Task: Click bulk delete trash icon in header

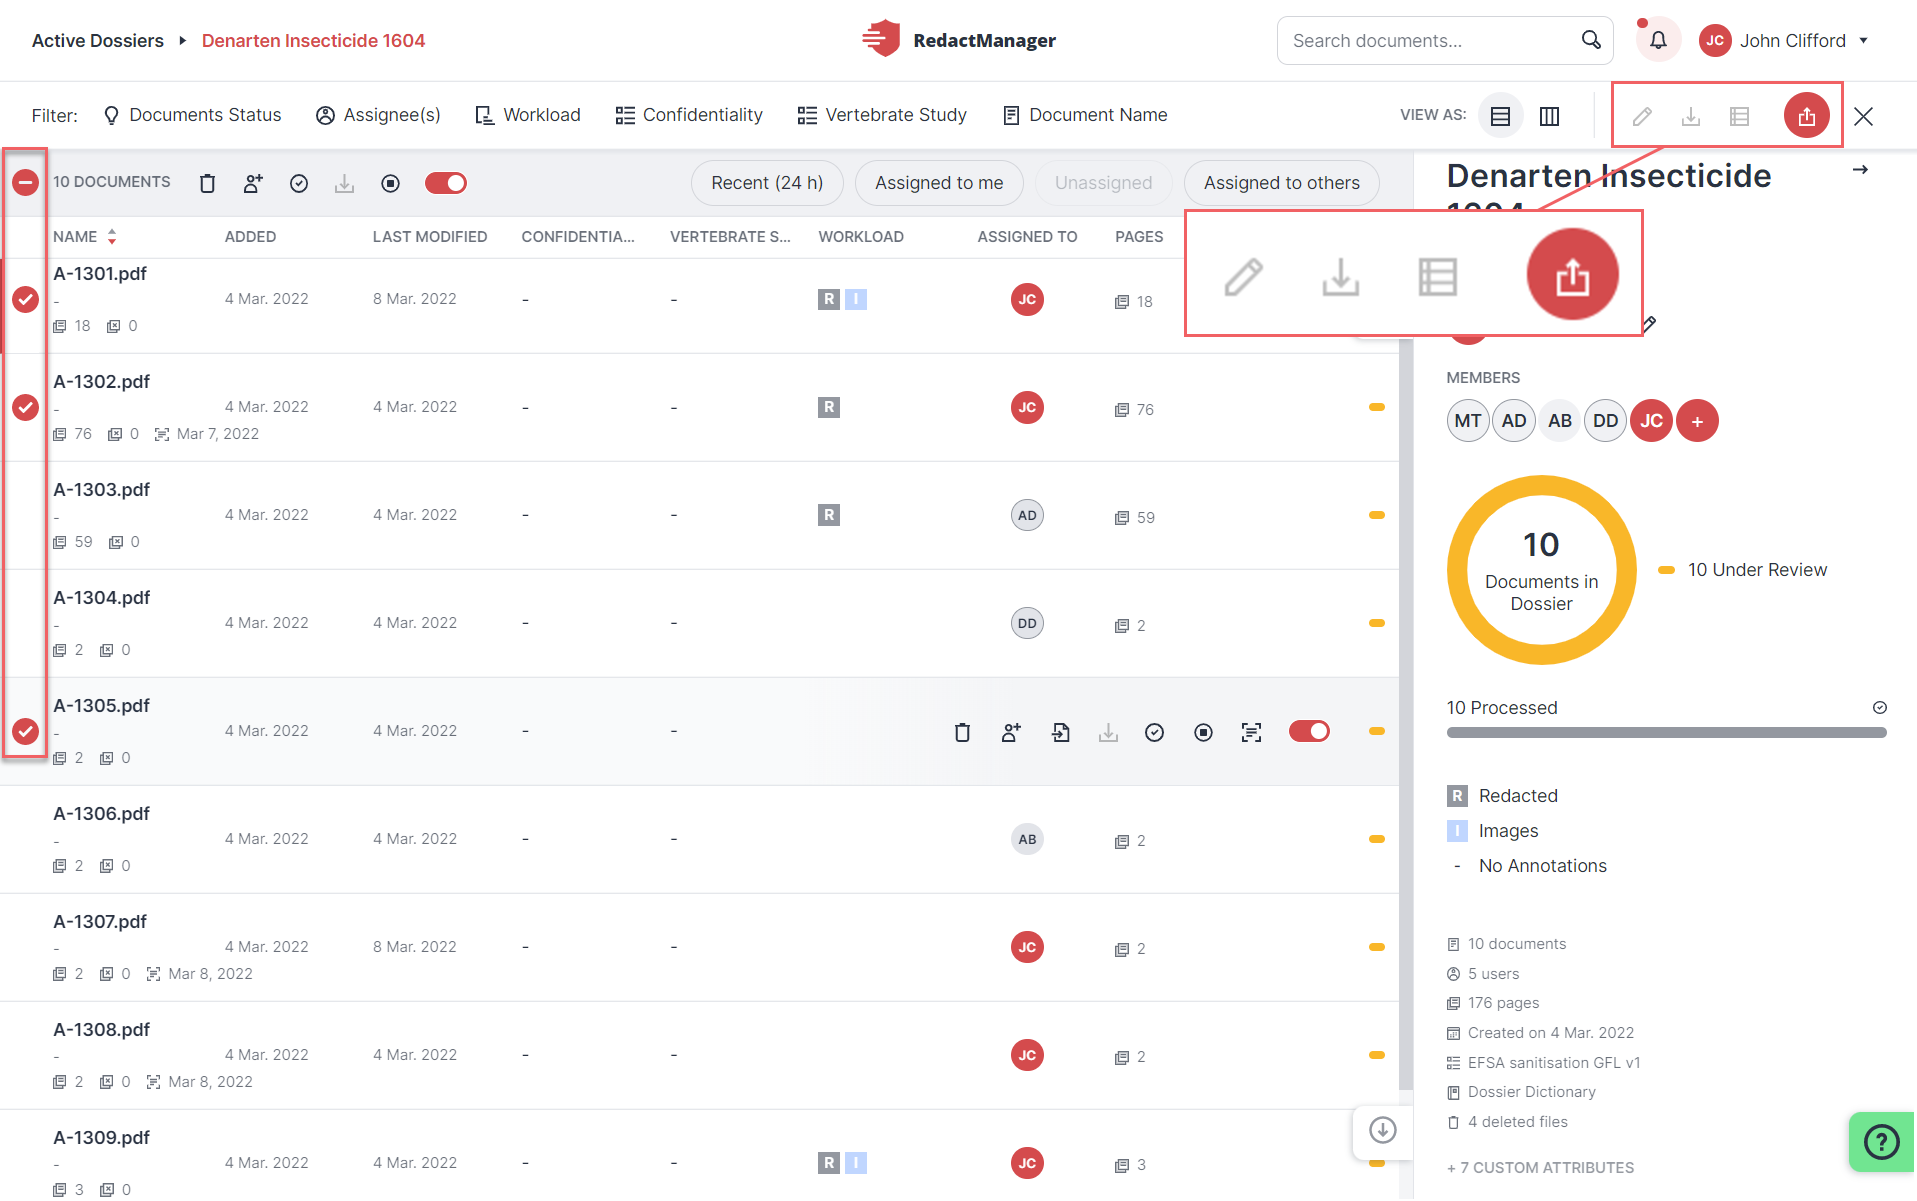Action: pyautogui.click(x=207, y=183)
